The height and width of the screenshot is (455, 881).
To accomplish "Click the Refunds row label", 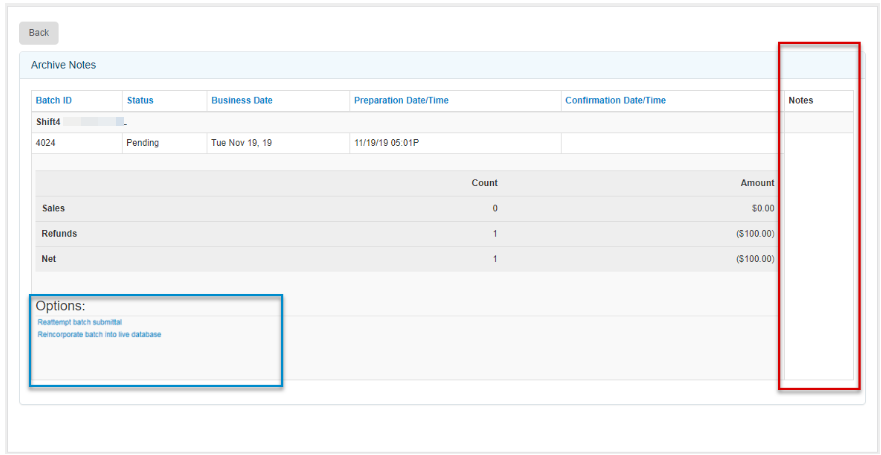I will click(x=59, y=234).
